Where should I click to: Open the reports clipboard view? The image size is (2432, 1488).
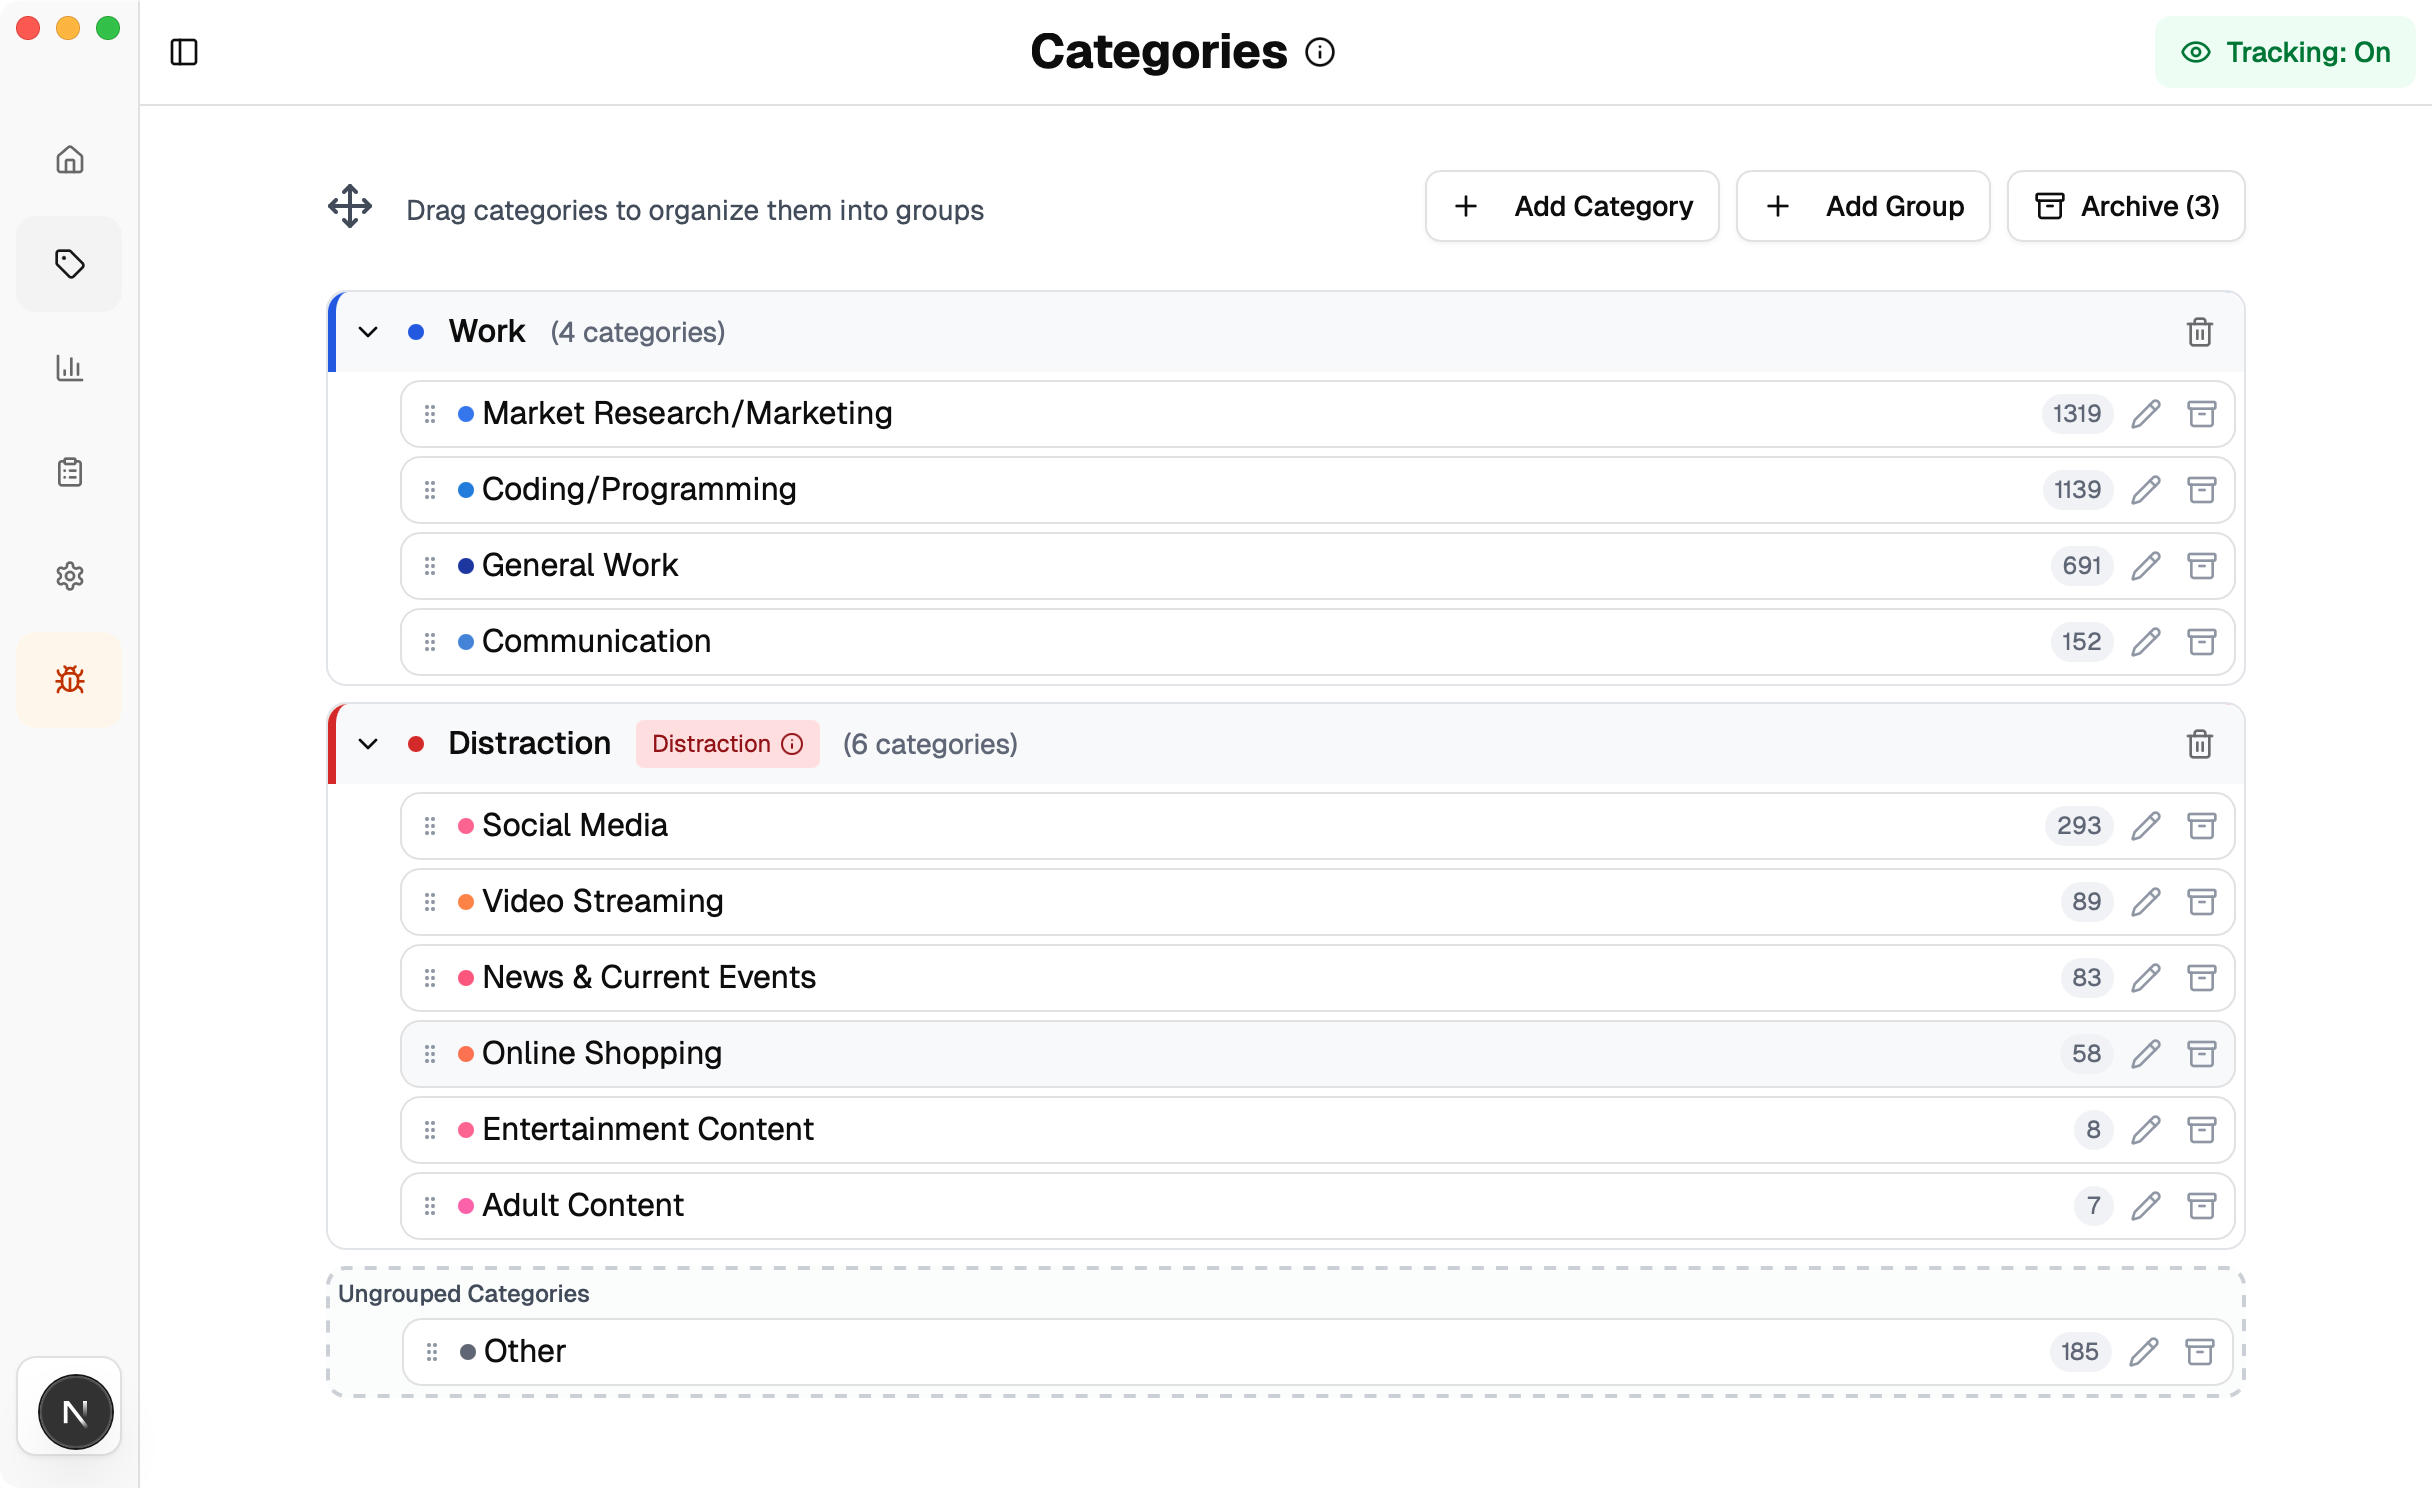(x=69, y=471)
